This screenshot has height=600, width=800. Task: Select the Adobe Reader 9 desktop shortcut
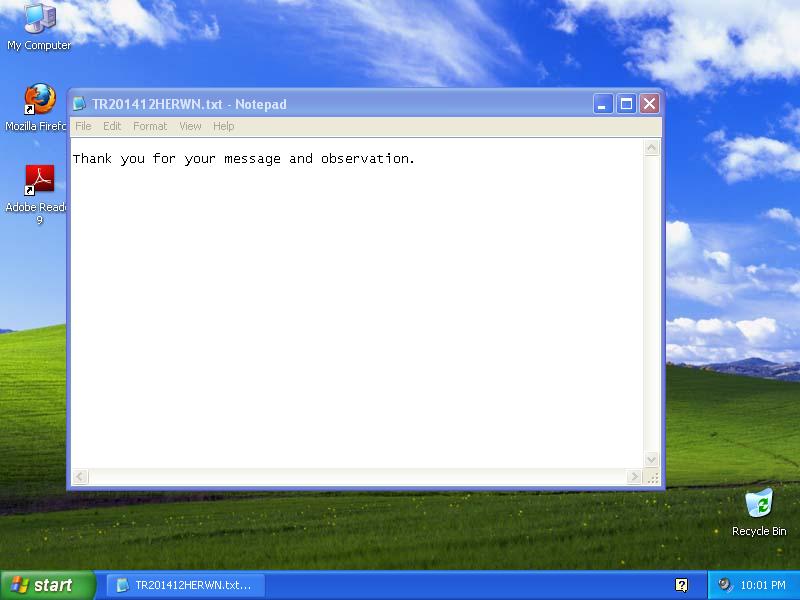tap(36, 194)
